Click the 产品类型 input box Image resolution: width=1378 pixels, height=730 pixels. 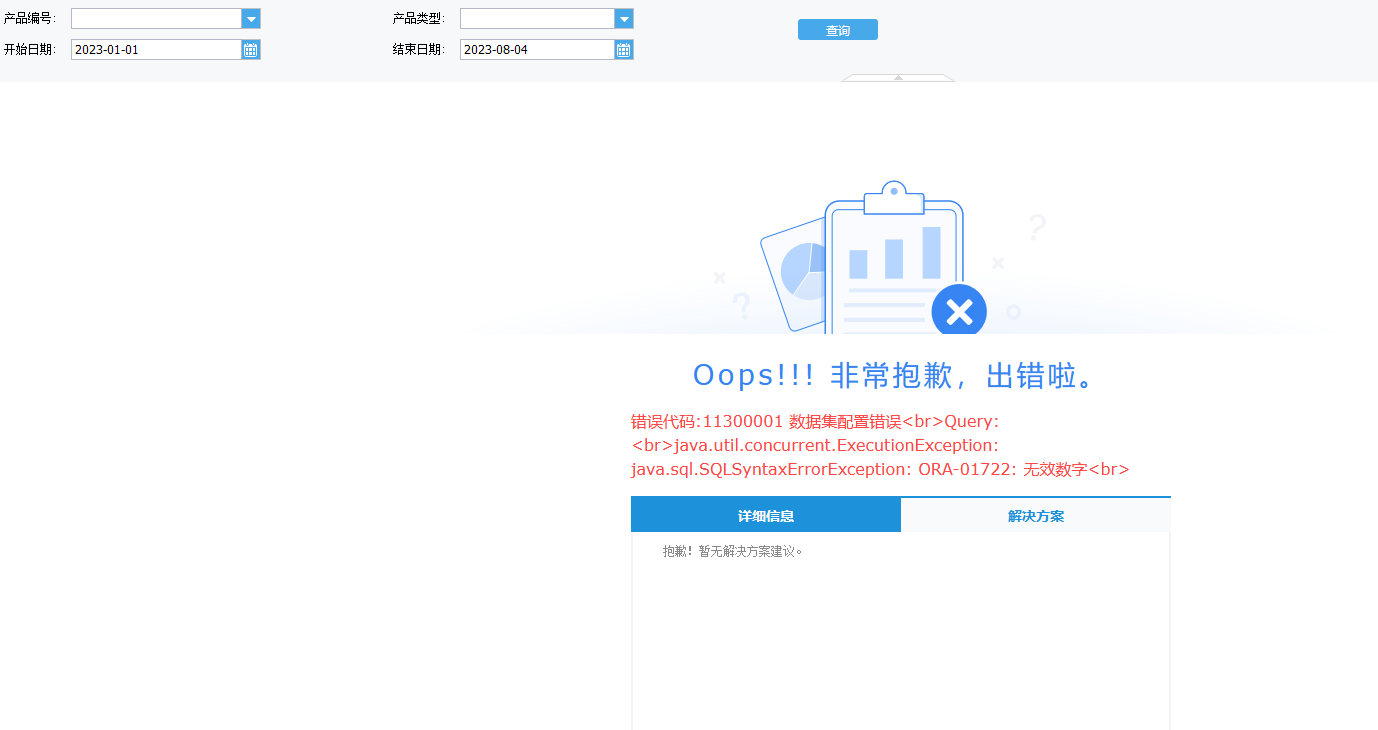[x=537, y=19]
